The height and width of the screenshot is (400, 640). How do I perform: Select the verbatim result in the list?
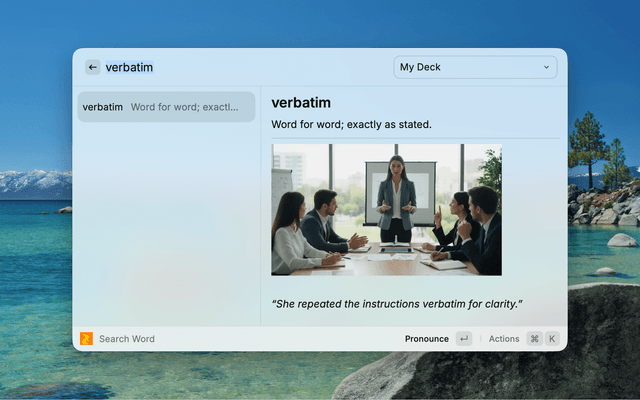pyautogui.click(x=166, y=107)
